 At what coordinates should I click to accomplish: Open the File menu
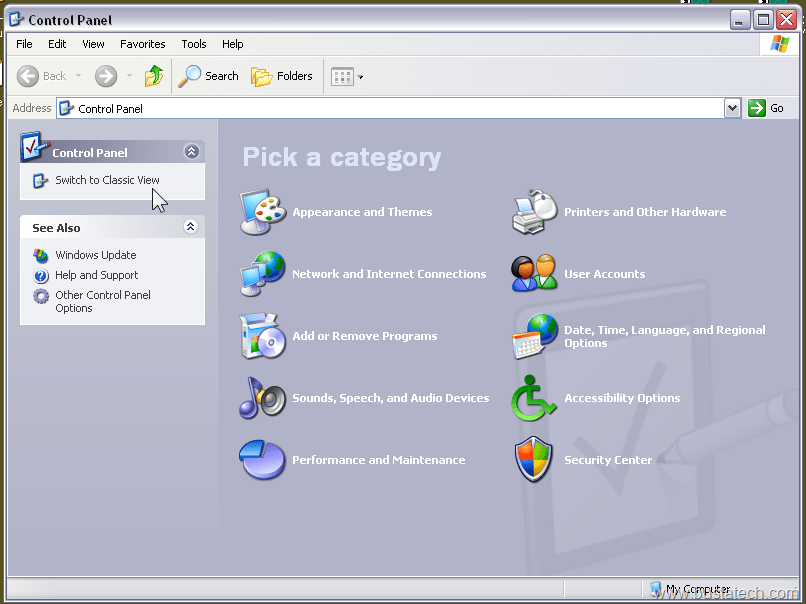[x=24, y=44]
